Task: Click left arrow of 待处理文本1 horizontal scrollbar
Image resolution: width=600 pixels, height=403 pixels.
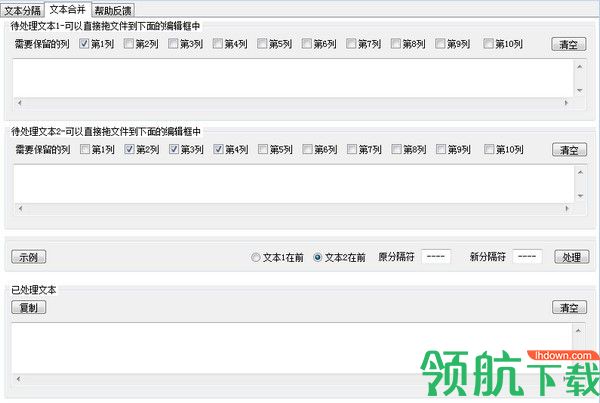Action: point(20,103)
